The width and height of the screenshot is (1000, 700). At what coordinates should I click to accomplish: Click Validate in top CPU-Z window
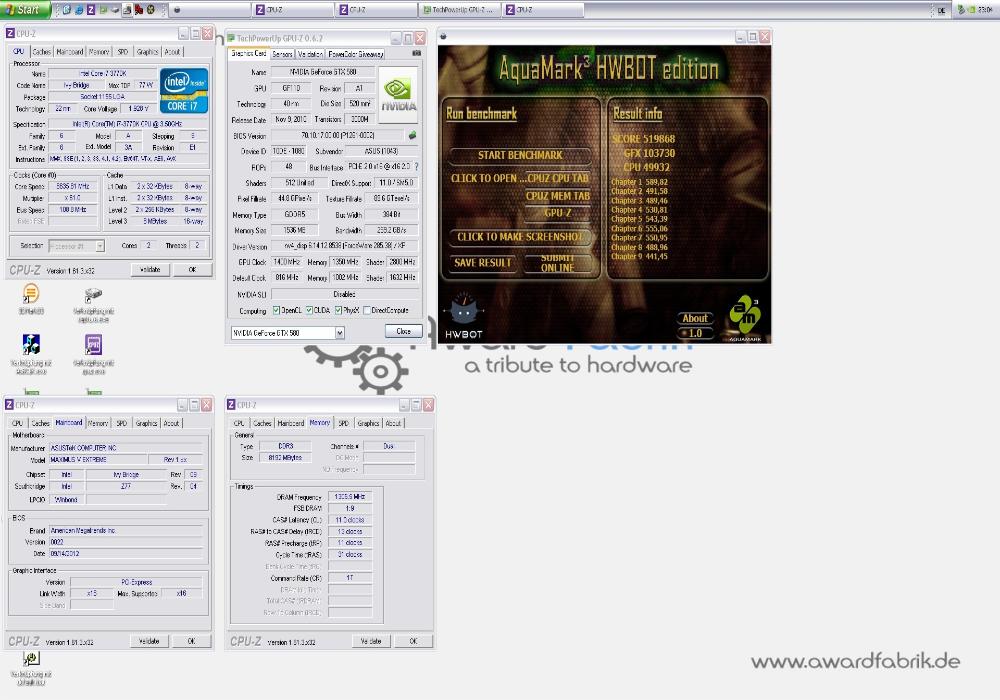tap(150, 270)
